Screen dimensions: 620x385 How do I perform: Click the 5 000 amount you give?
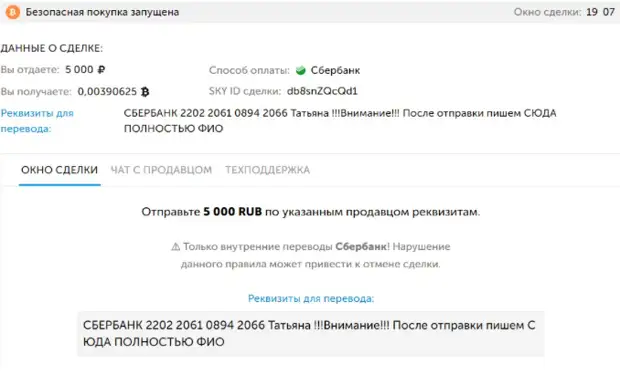click(79, 70)
